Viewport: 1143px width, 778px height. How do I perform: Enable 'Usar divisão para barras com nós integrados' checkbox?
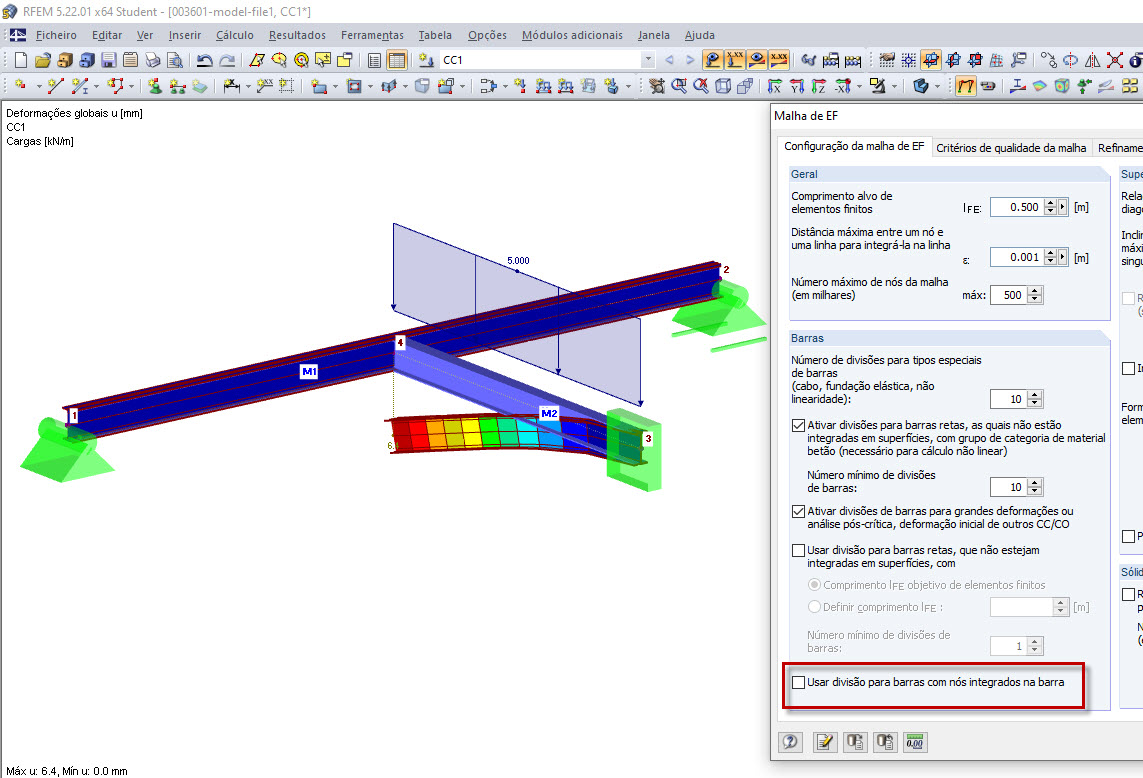coord(798,682)
